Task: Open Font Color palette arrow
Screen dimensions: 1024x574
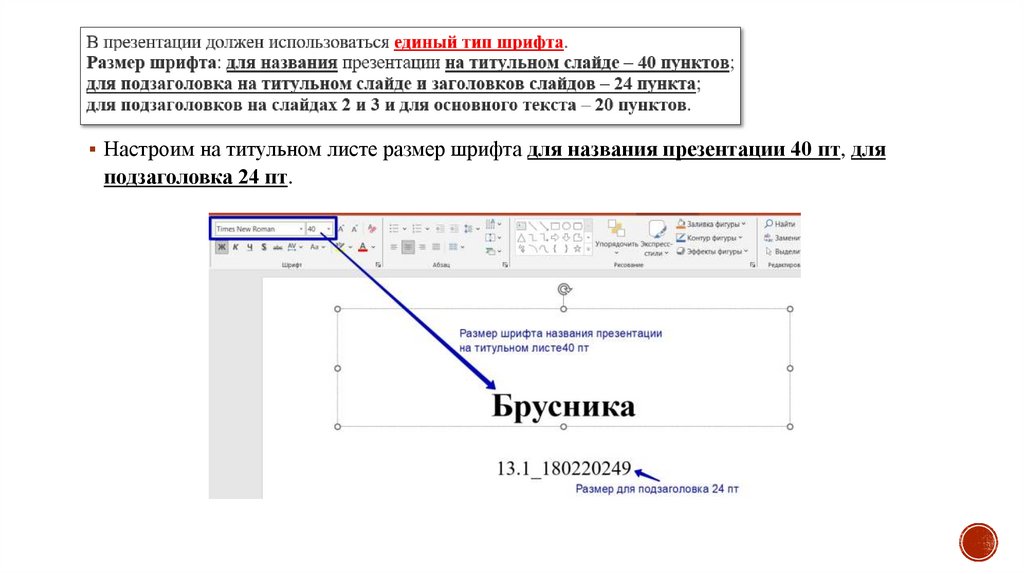Action: (x=374, y=247)
